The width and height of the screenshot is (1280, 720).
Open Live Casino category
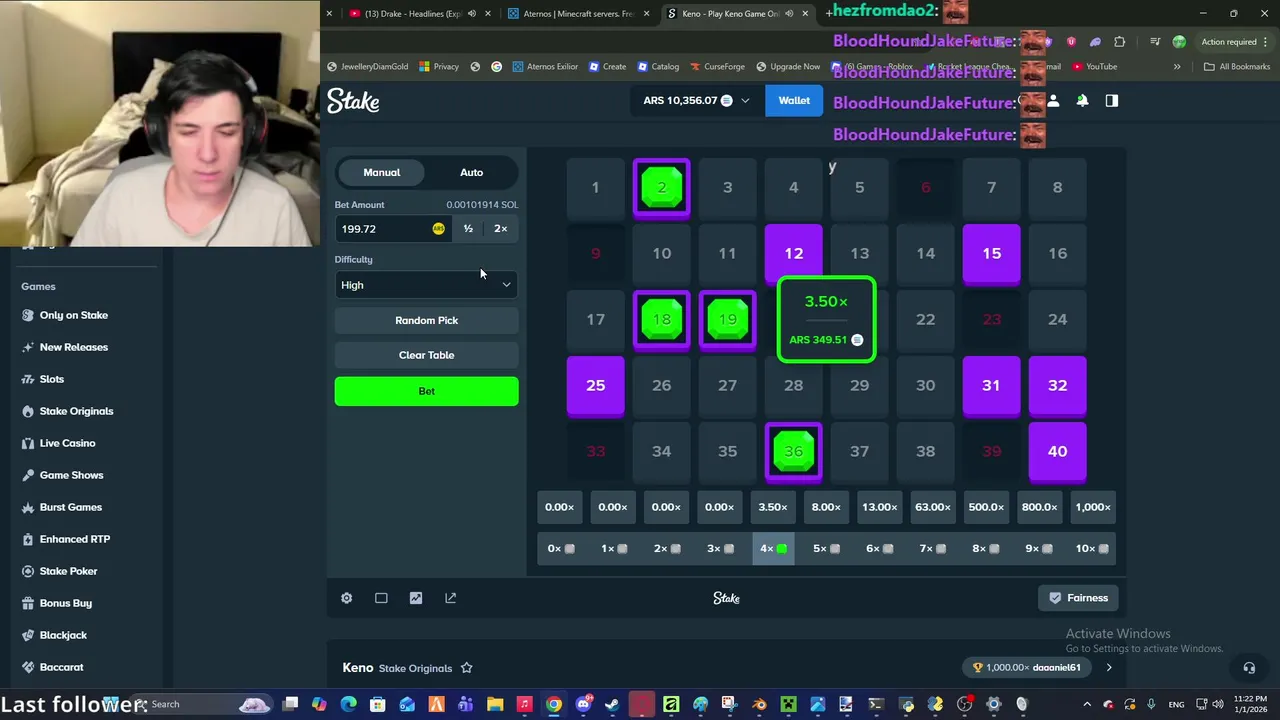[x=67, y=443]
